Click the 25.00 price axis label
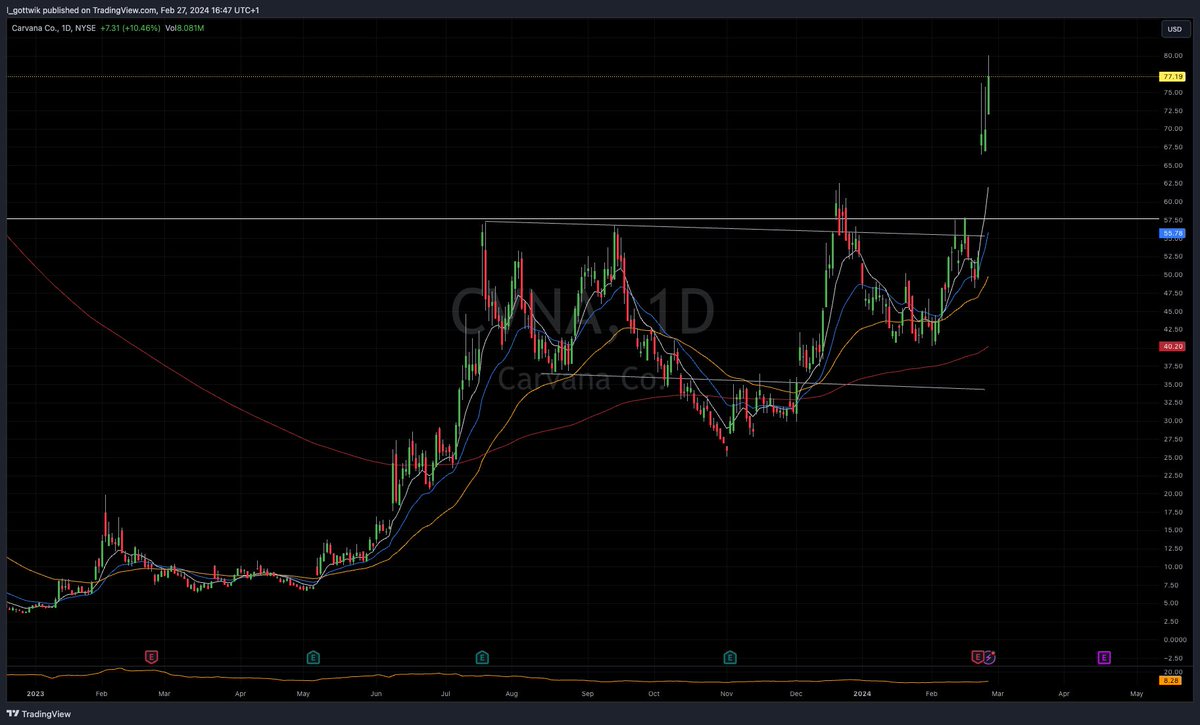1200x725 pixels. [x=1172, y=457]
